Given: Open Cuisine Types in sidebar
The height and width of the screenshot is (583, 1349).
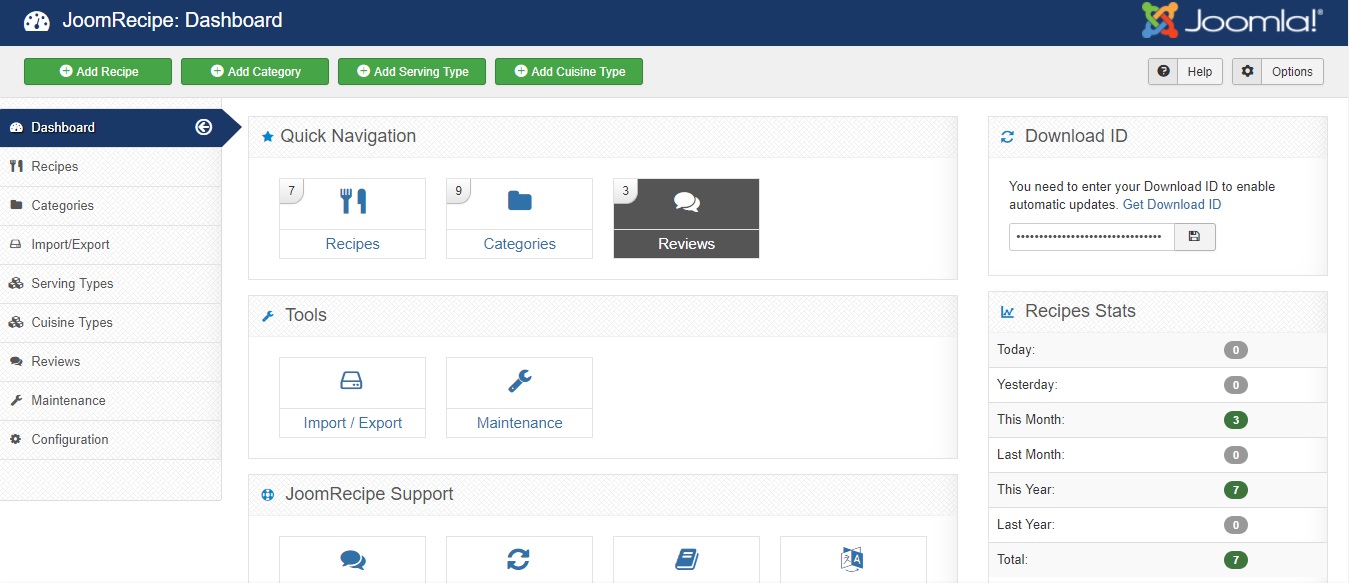Looking at the screenshot, I should click(x=110, y=322).
